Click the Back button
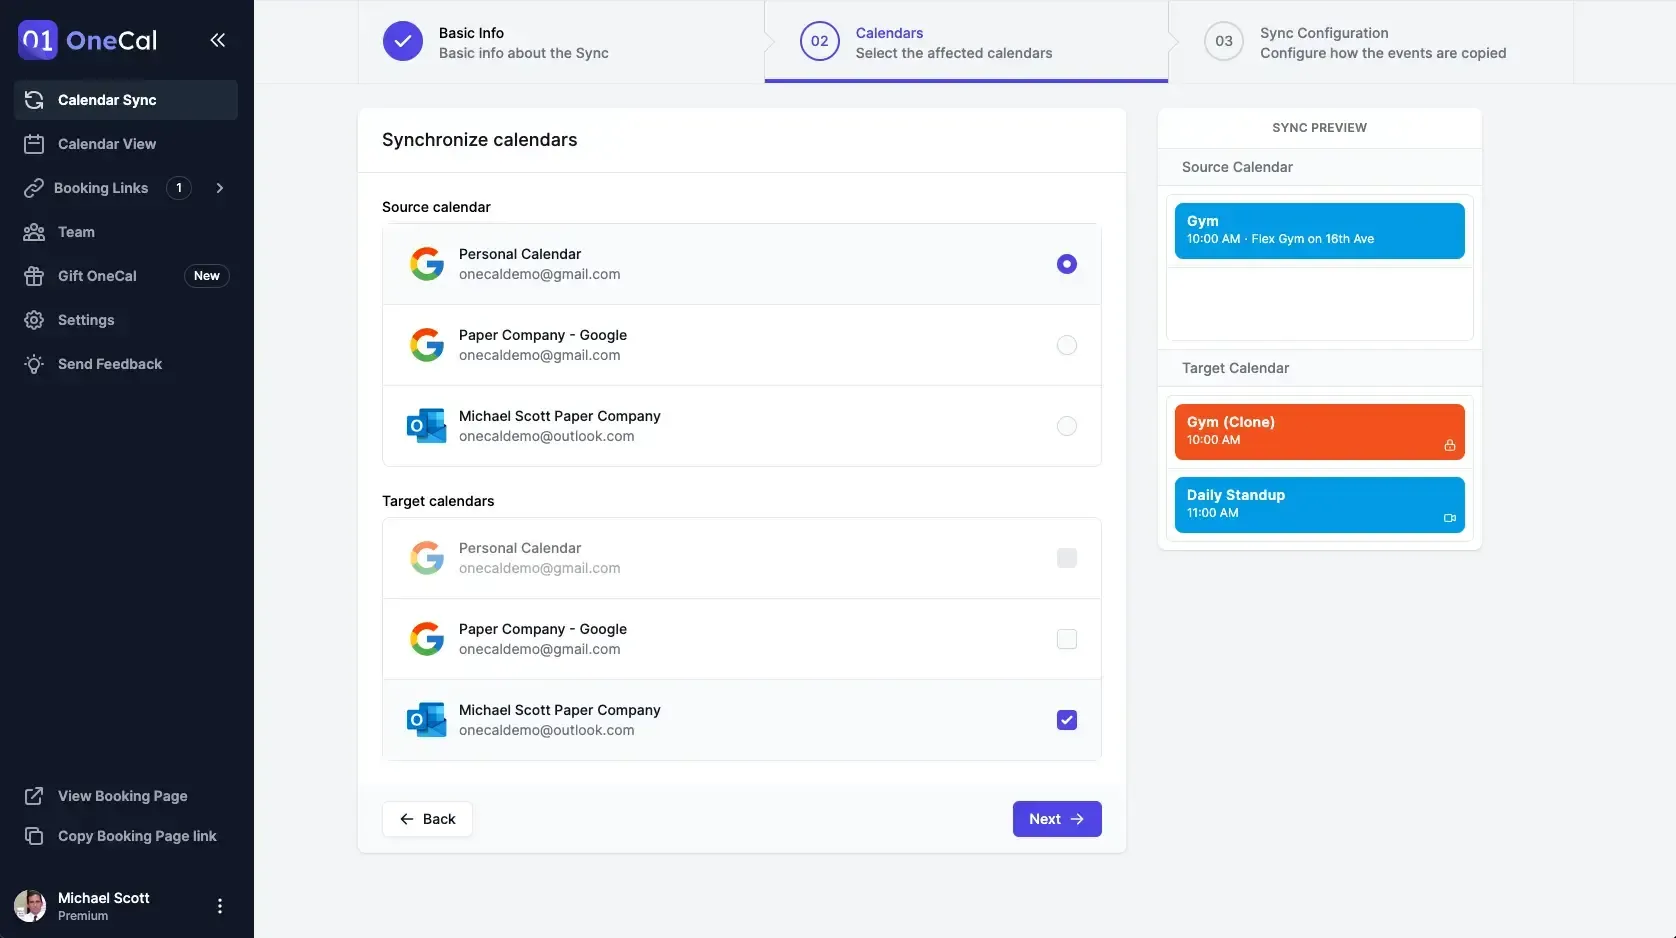Image resolution: width=1676 pixels, height=938 pixels. tap(427, 818)
